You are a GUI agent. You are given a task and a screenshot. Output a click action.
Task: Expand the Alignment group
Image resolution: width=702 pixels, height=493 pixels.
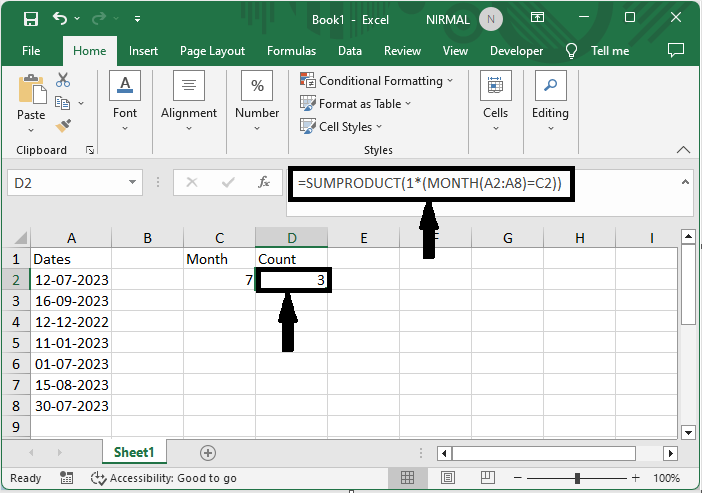(189, 102)
